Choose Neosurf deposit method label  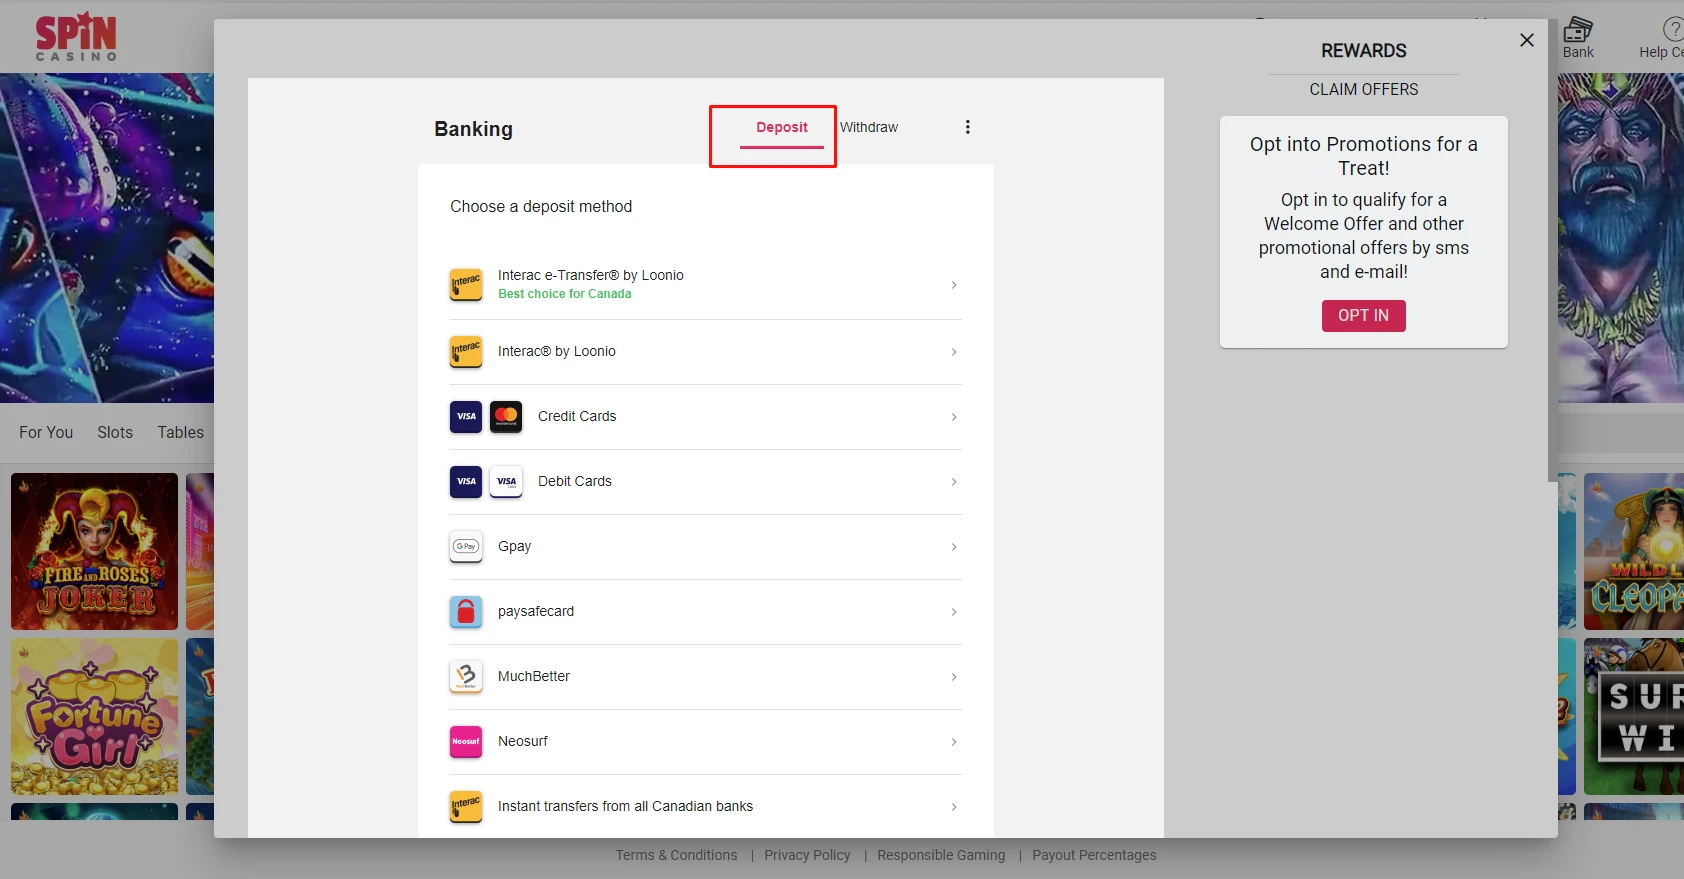523,742
